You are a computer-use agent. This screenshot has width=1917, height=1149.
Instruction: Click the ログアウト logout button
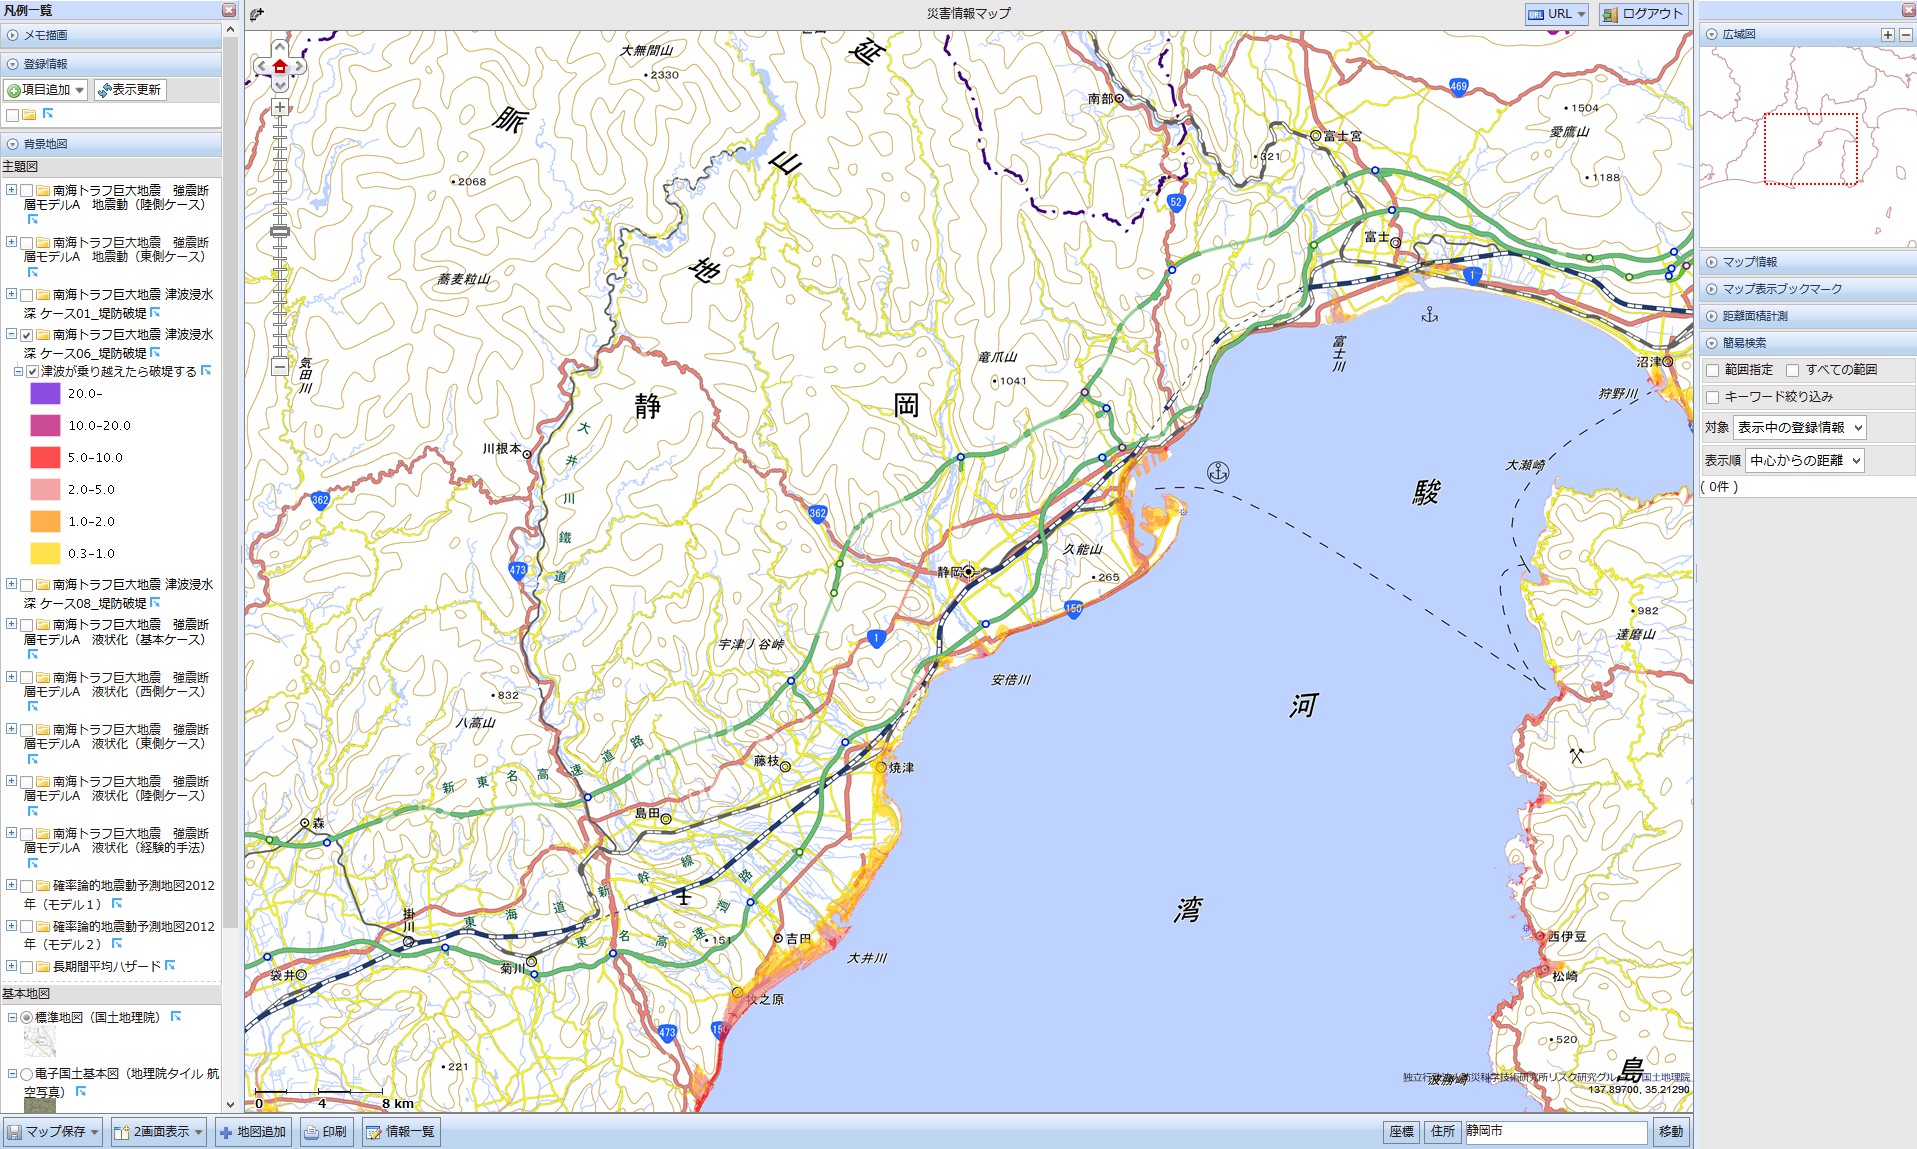point(1643,14)
